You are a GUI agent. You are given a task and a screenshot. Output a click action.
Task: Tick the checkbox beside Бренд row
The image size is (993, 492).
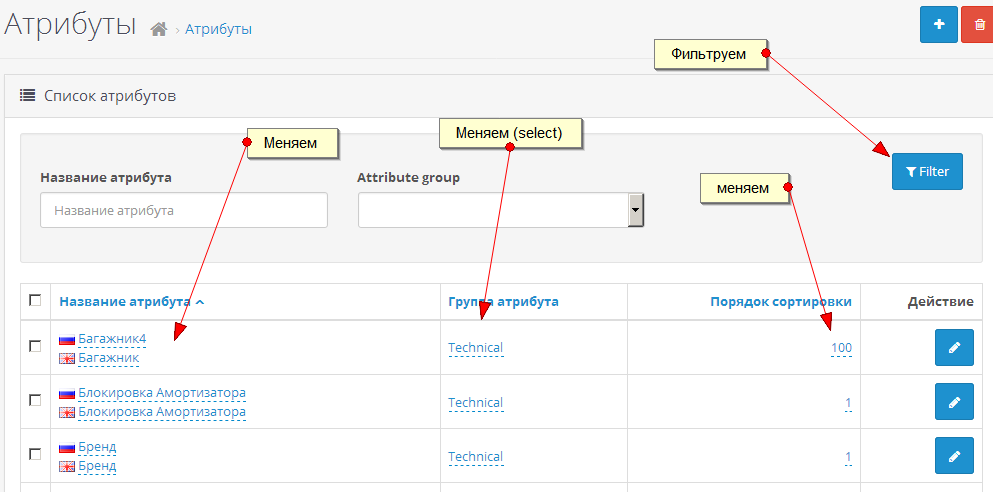35,455
